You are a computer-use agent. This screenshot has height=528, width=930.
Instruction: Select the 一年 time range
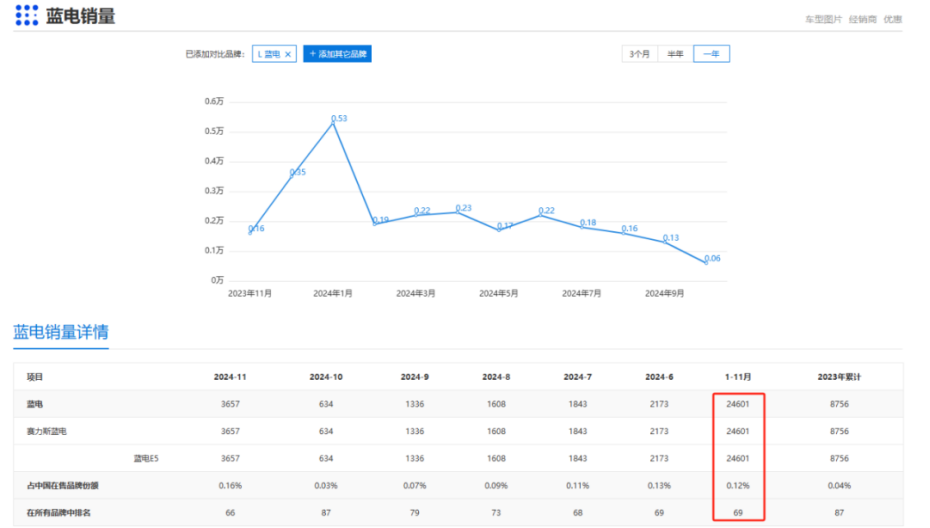[711, 54]
